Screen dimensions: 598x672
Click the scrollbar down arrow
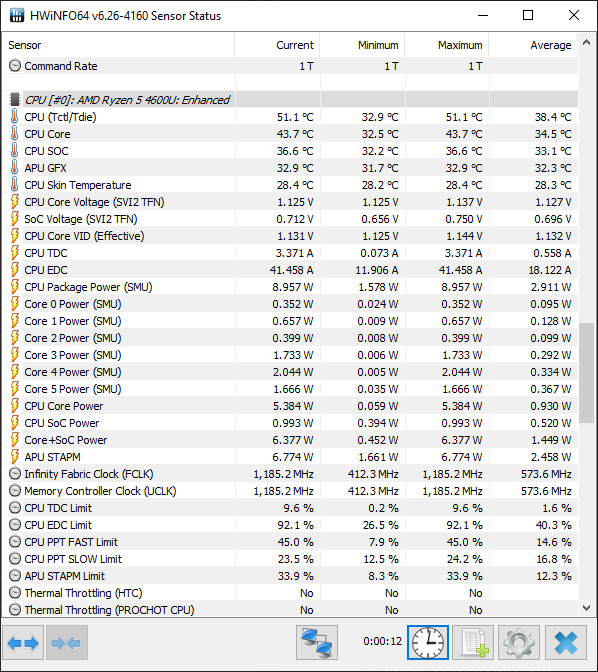click(586, 608)
